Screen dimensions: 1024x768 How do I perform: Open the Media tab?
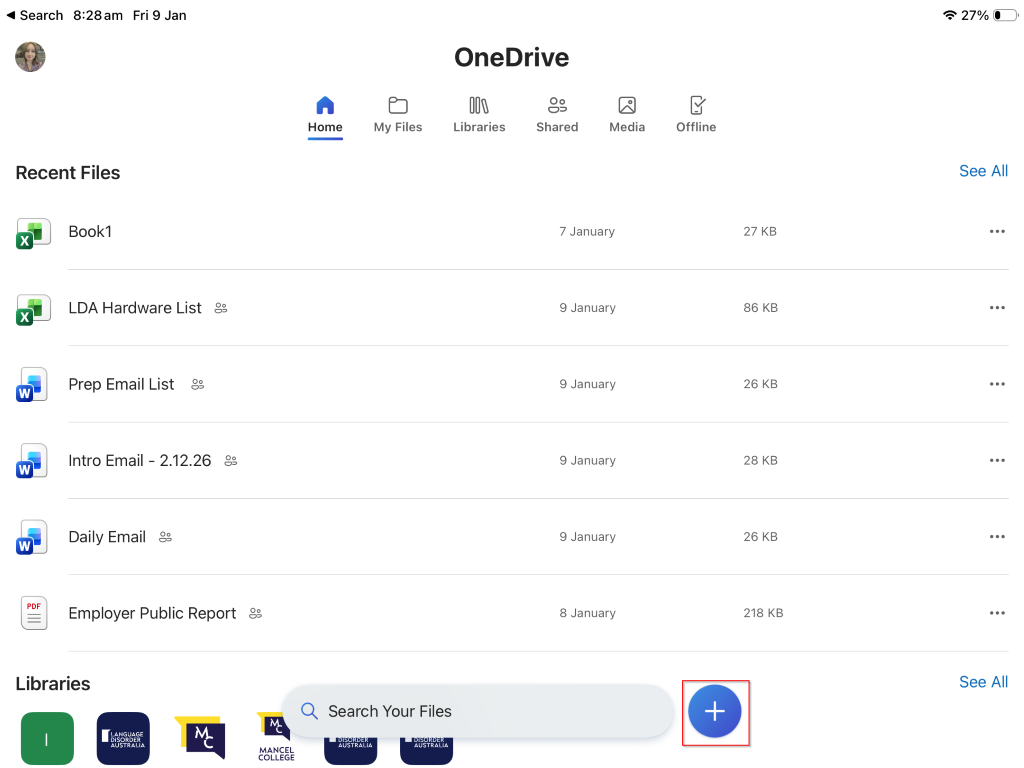(627, 115)
